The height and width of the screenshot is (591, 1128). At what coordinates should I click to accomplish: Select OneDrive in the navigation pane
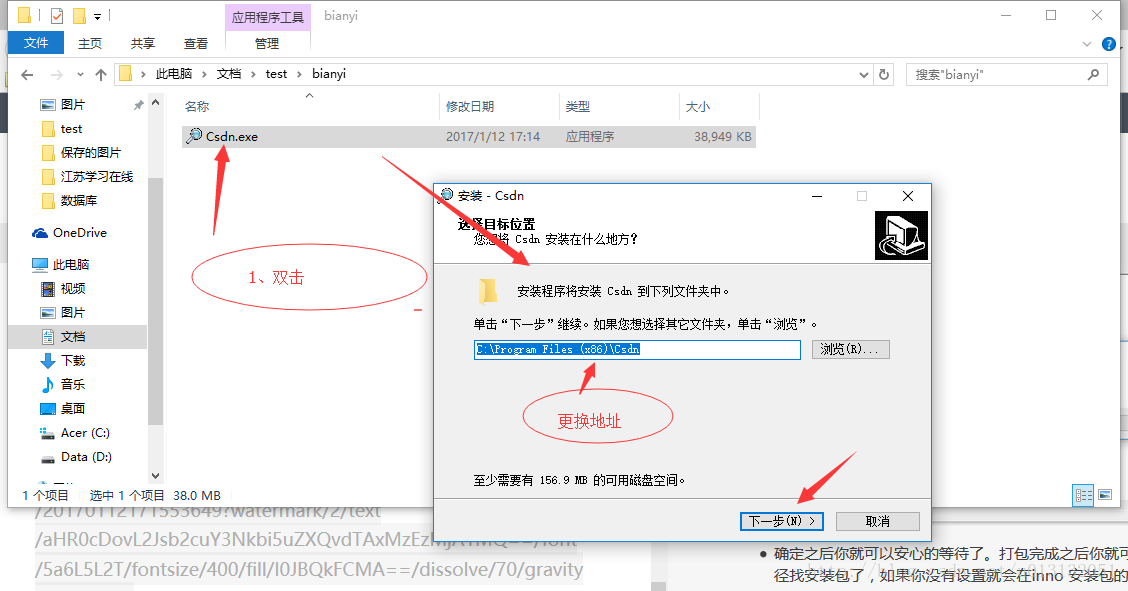click(79, 233)
